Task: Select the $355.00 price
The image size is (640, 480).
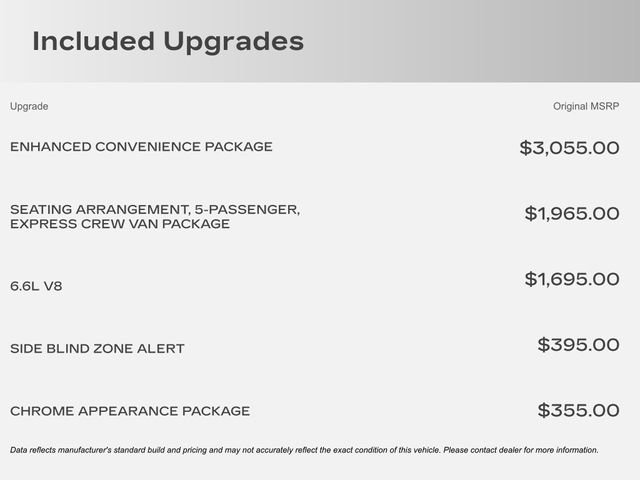Action: coord(578,410)
